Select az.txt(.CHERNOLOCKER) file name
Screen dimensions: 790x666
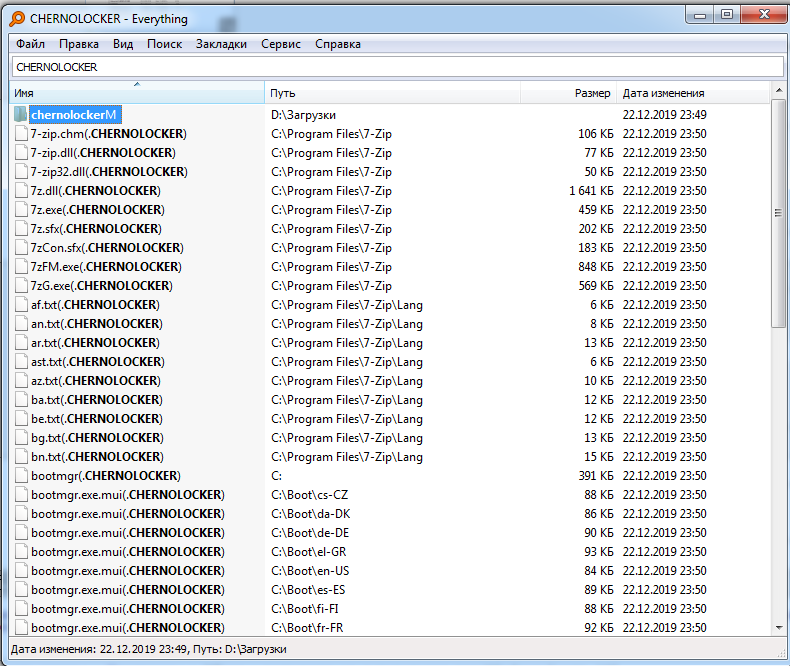pos(95,381)
